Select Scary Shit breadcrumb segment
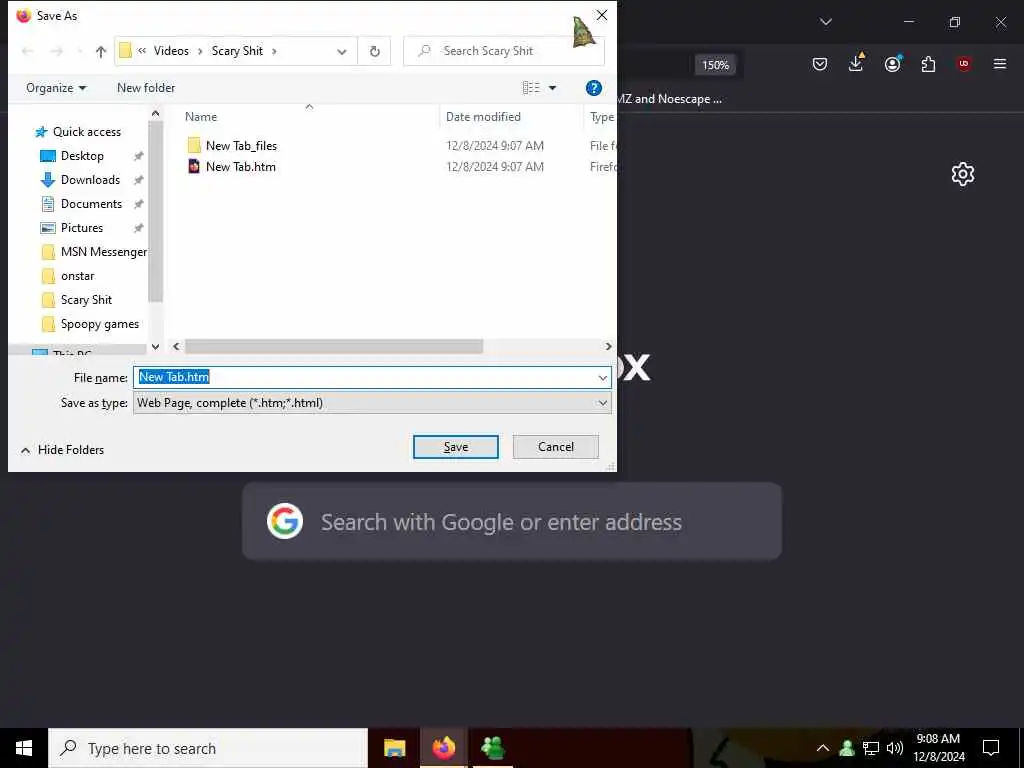Screen dimensions: 1024x768 237,51
